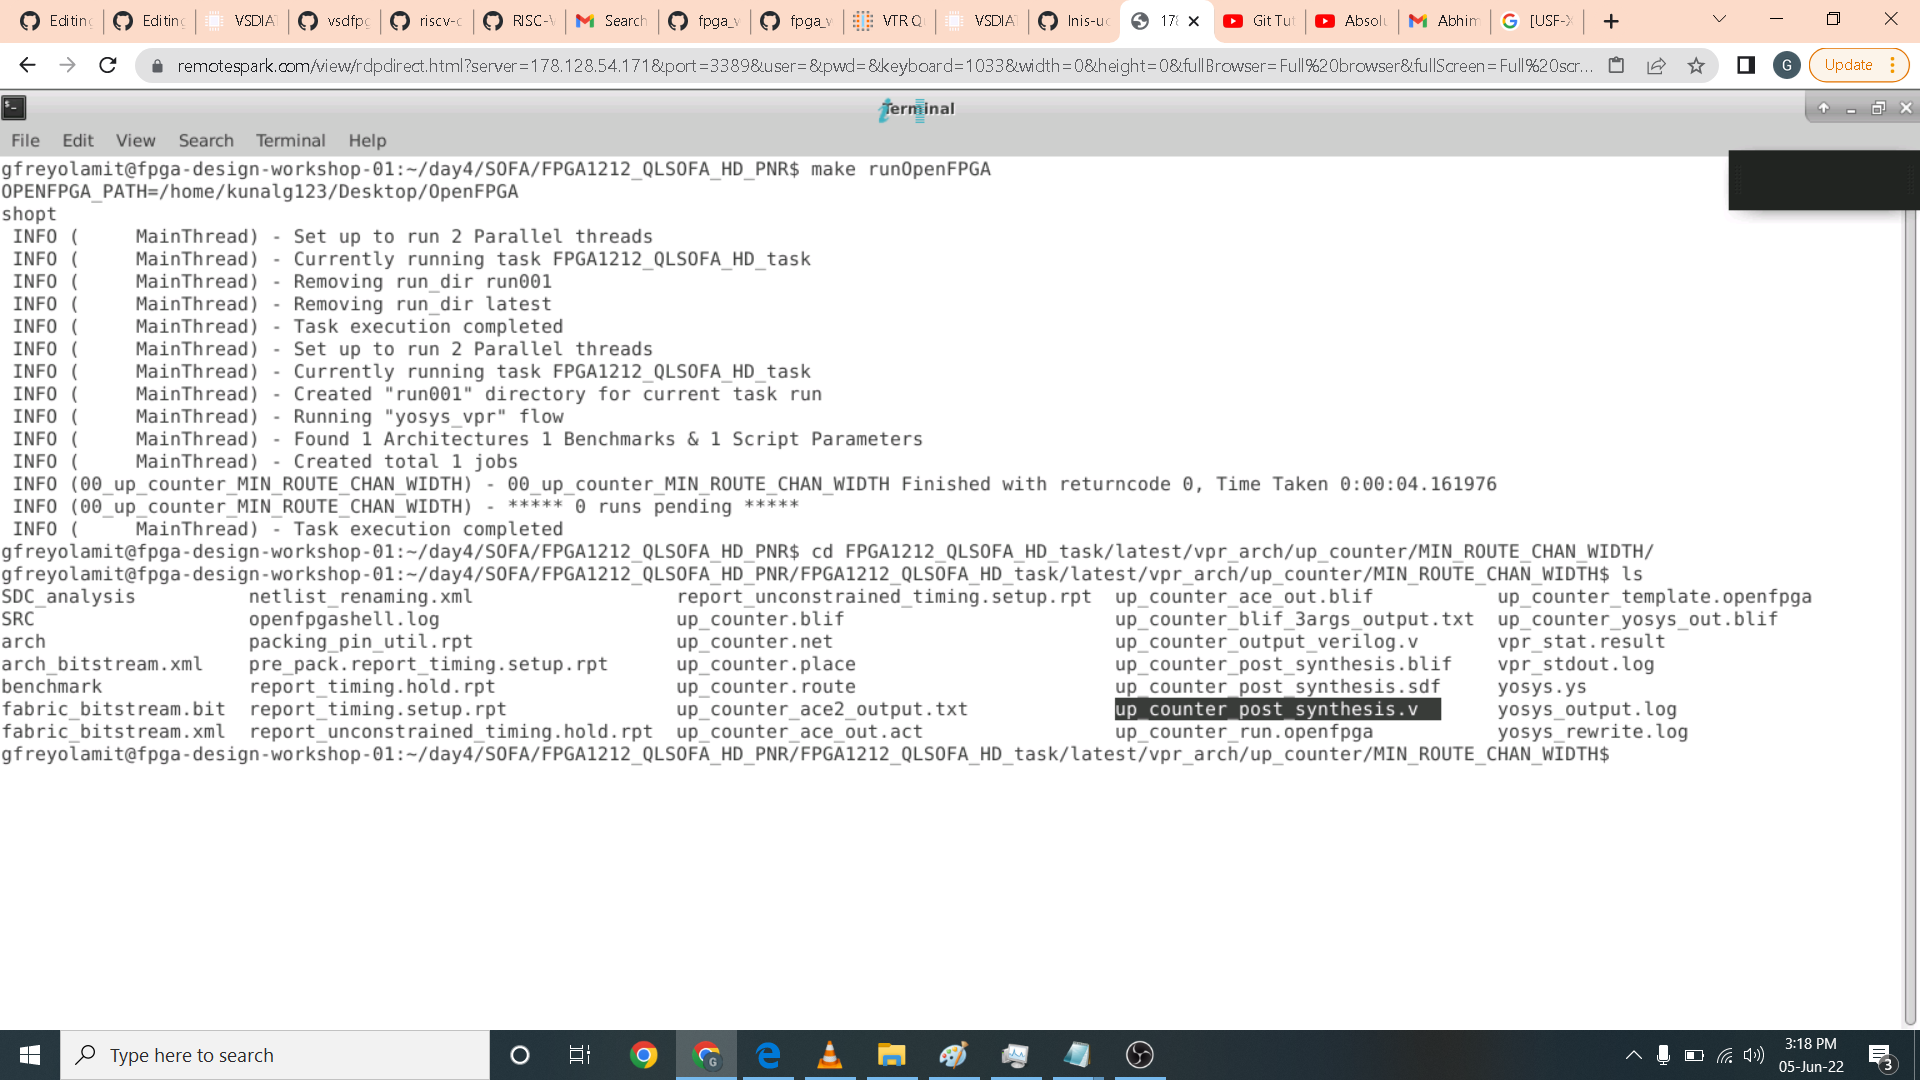Show hidden system tray icons
The width and height of the screenshot is (1920, 1080).
1633,1055
